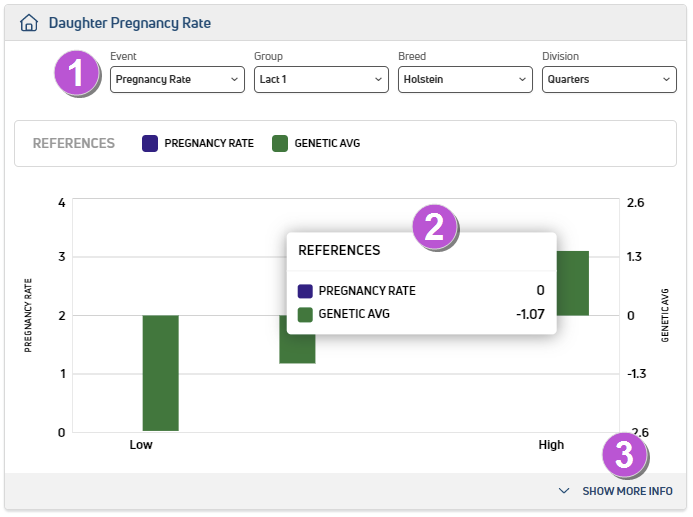Viewport: 693px width, 517px height.
Task: Open the Division dropdown set to Quarters
Action: (x=609, y=79)
